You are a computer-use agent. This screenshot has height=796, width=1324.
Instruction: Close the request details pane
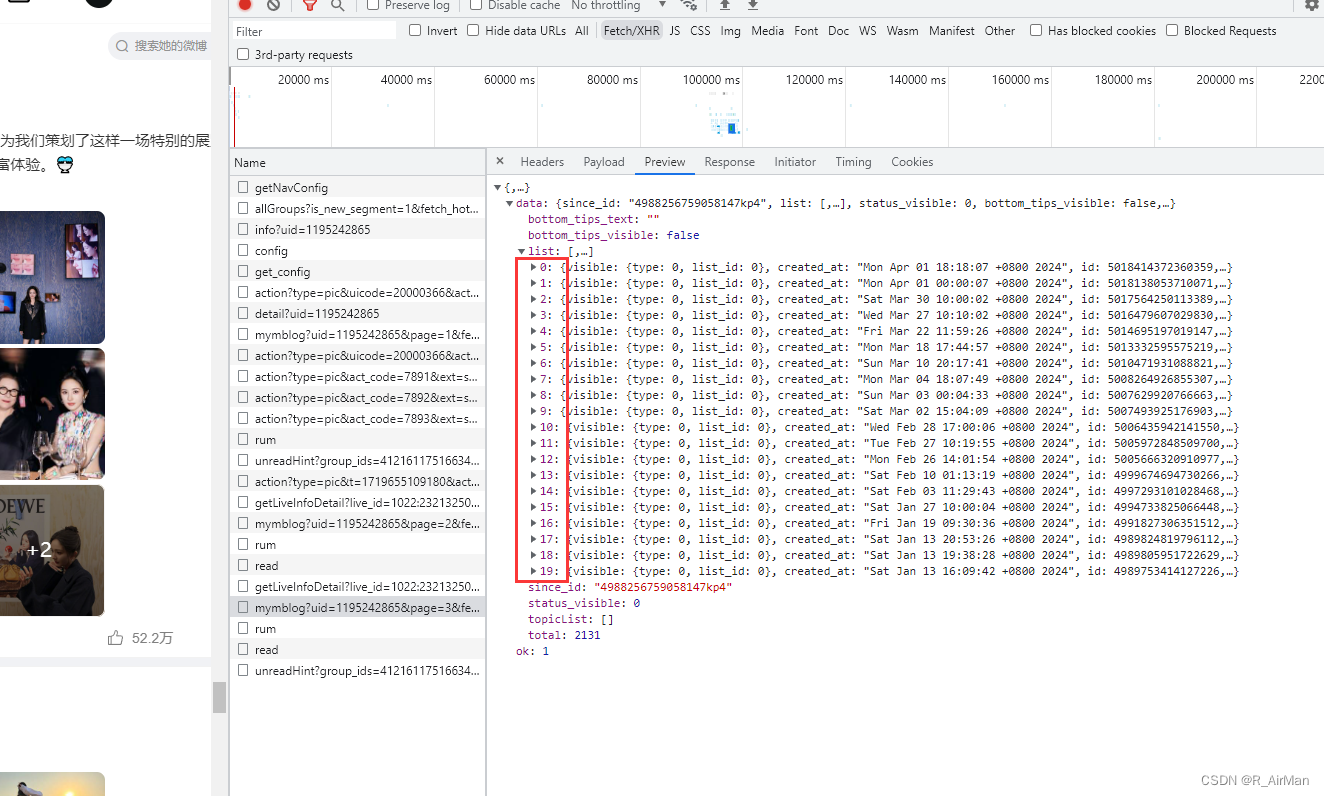pos(500,161)
